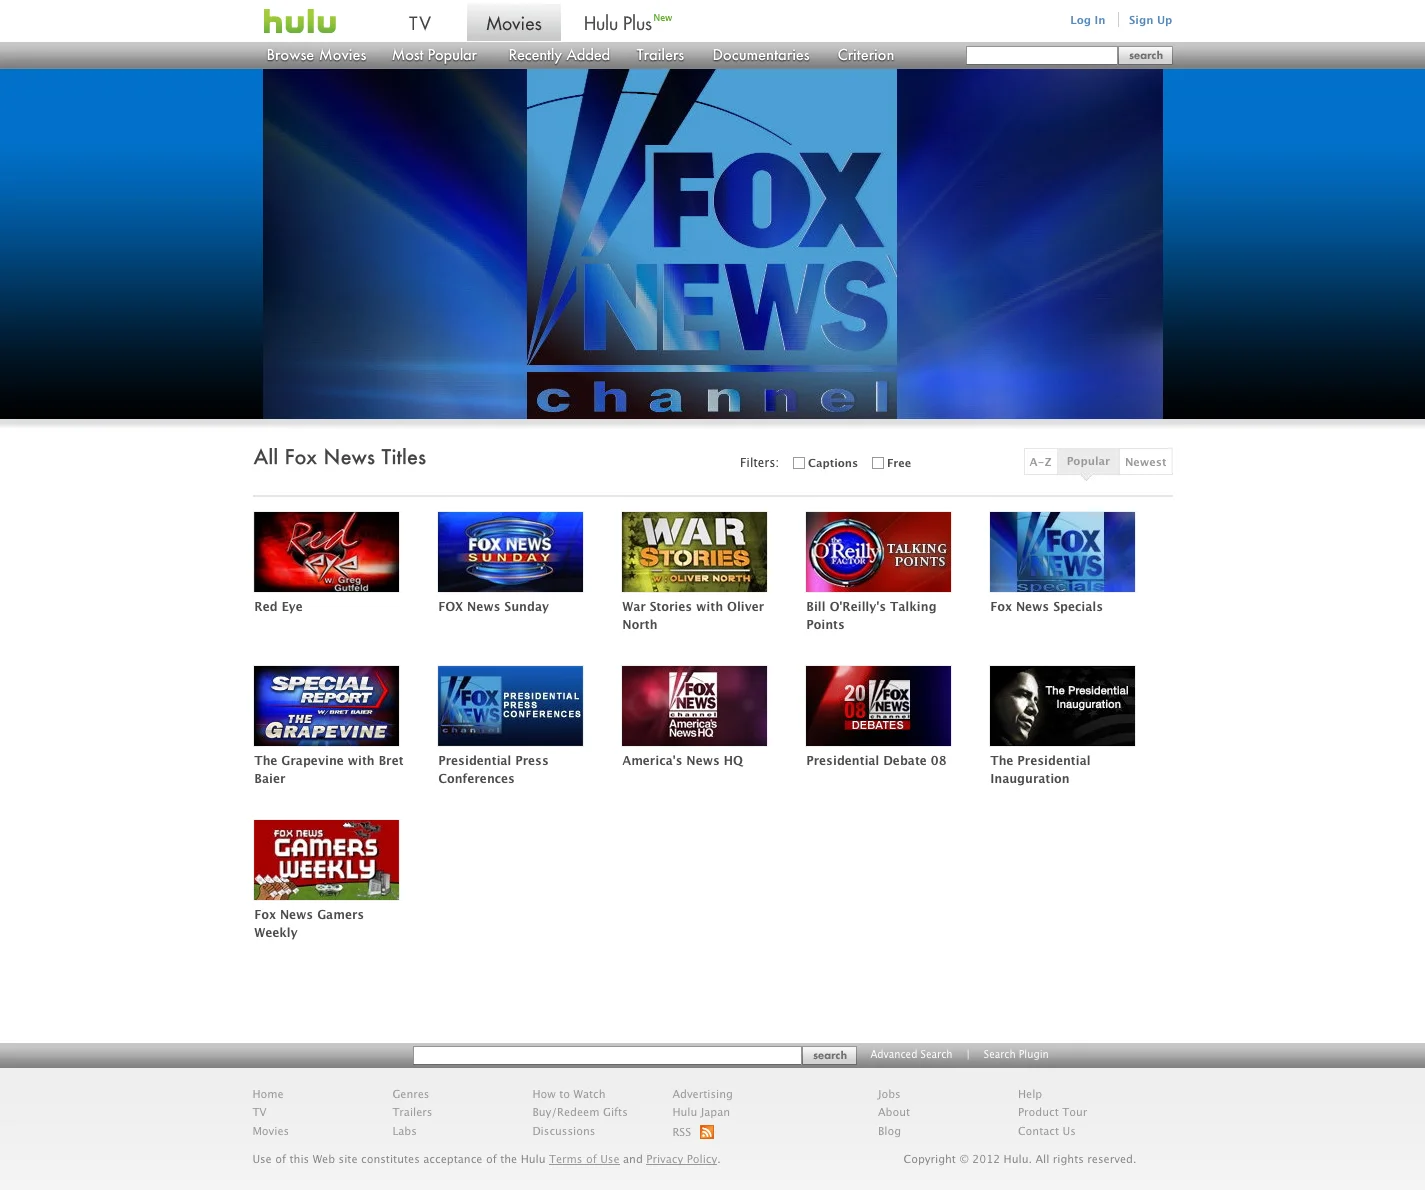This screenshot has height=1190, width=1425.
Task: Open Presidential Debate 08 thumbnail
Action: click(878, 706)
